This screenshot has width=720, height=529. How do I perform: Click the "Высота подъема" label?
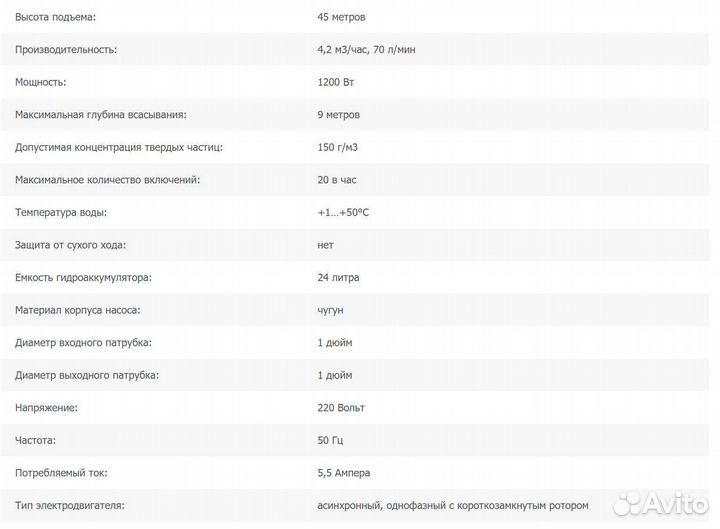[x=63, y=17]
